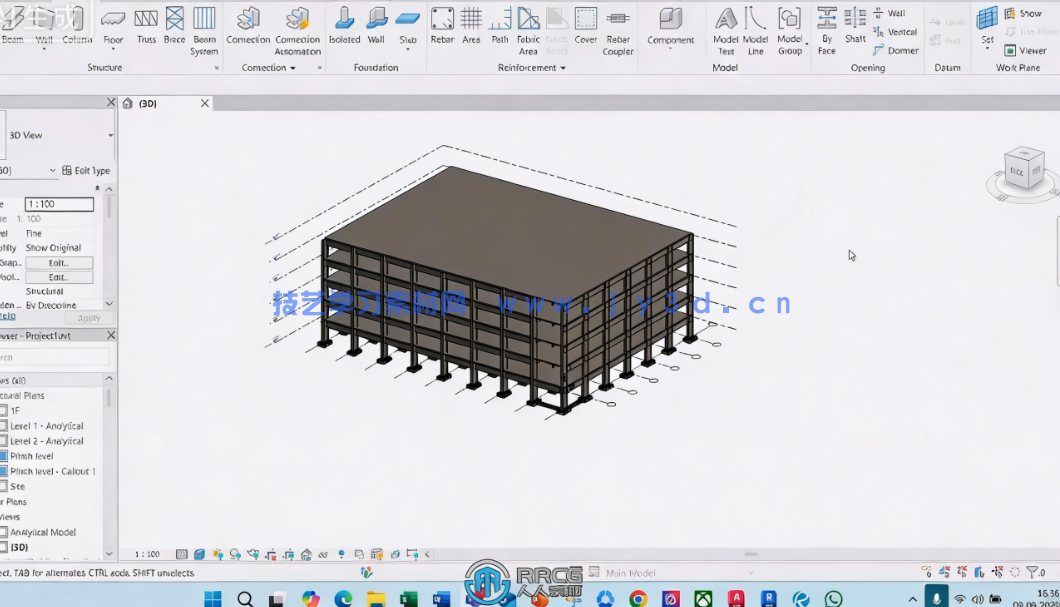Screen dimensions: 1060x607
Task: Open the 3D View type selector dropdown
Action: click(x=110, y=136)
